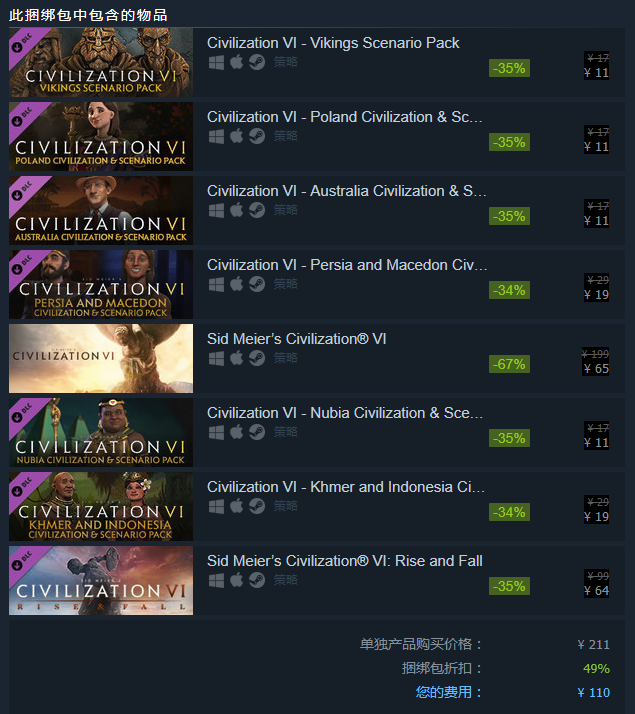Click 策略 tag under Khmer and Indonesia
Image resolution: width=635 pixels, height=714 pixels.
click(x=285, y=506)
